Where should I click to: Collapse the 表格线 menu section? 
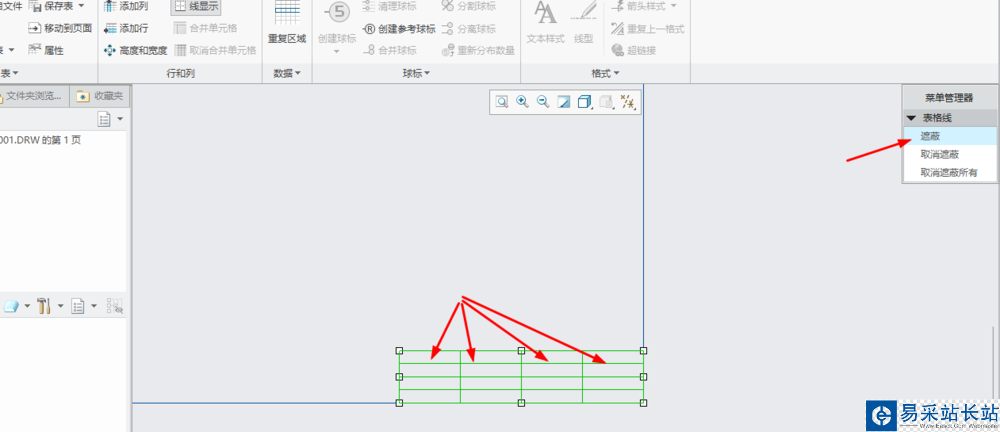coord(911,118)
